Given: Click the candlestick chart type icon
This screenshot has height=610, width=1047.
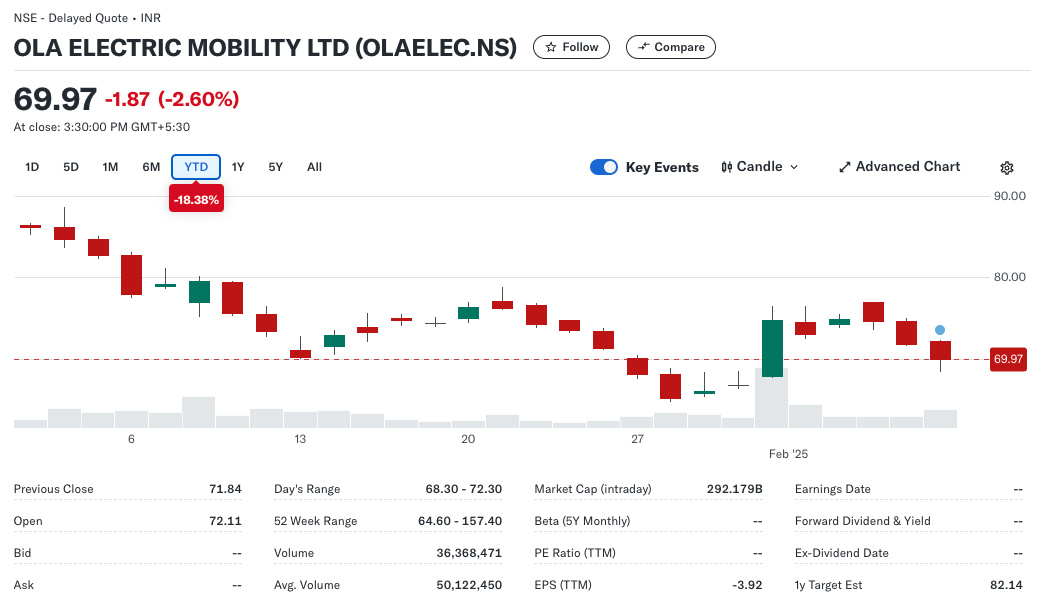Looking at the screenshot, I should [726, 167].
